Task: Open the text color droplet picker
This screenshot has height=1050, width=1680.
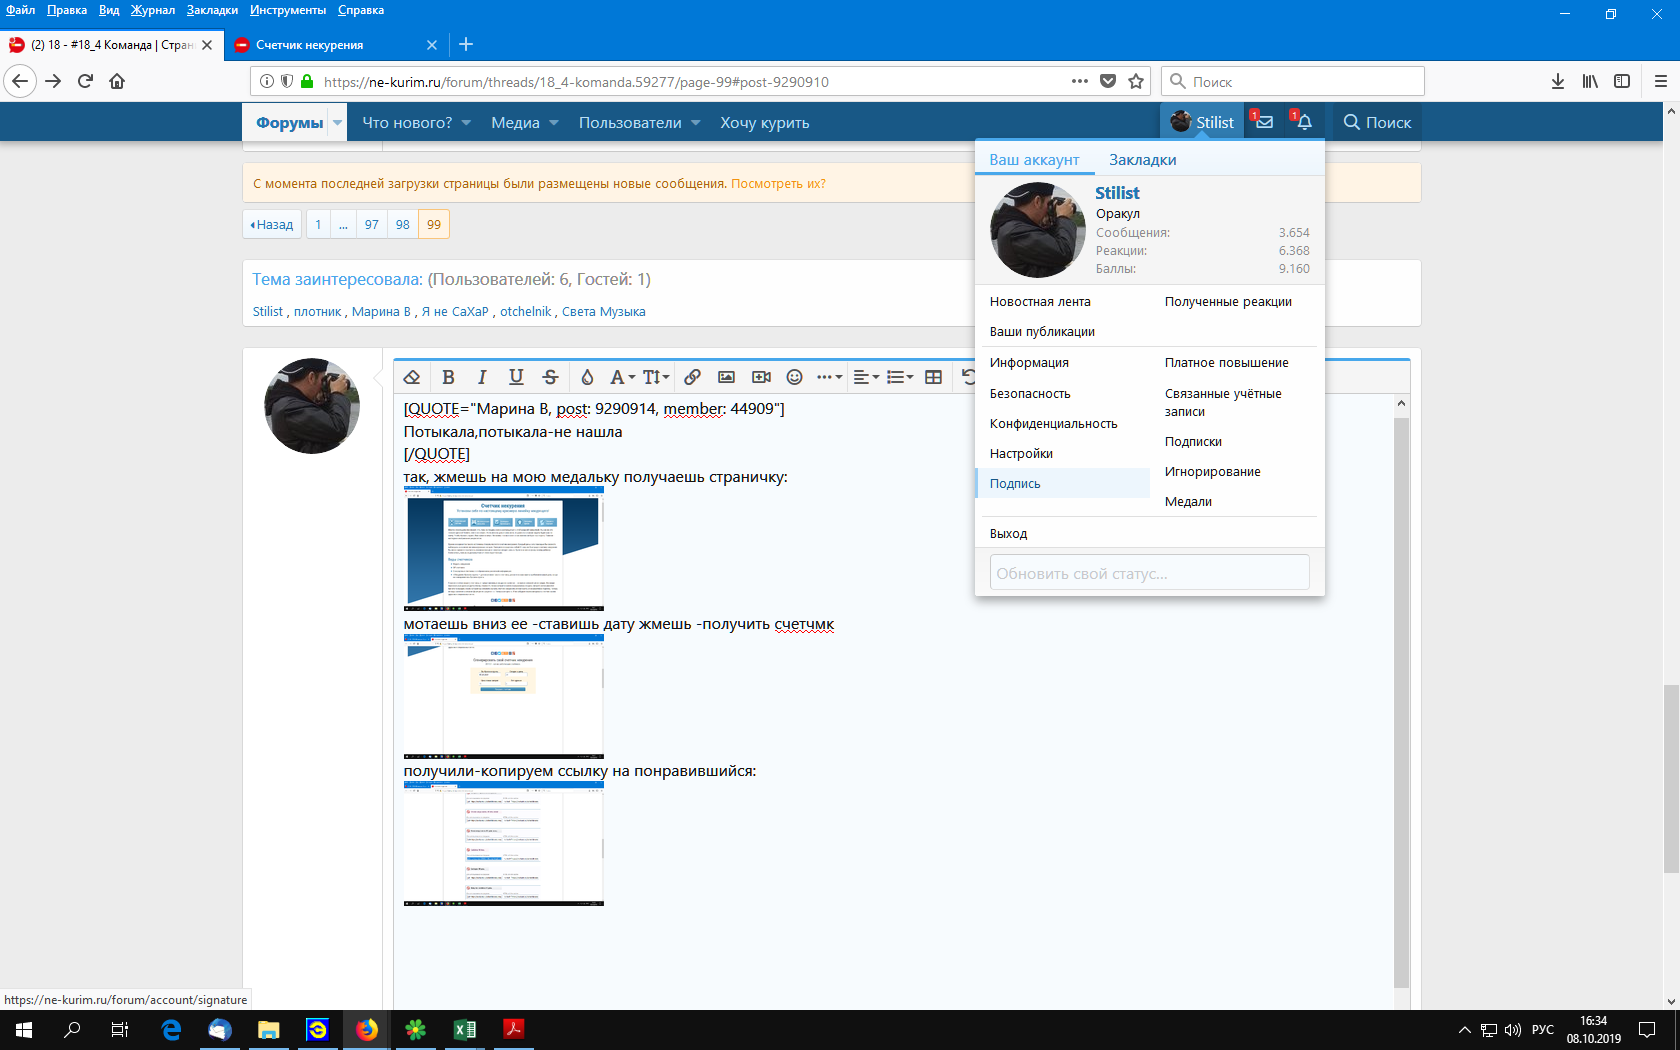Action: tap(587, 377)
